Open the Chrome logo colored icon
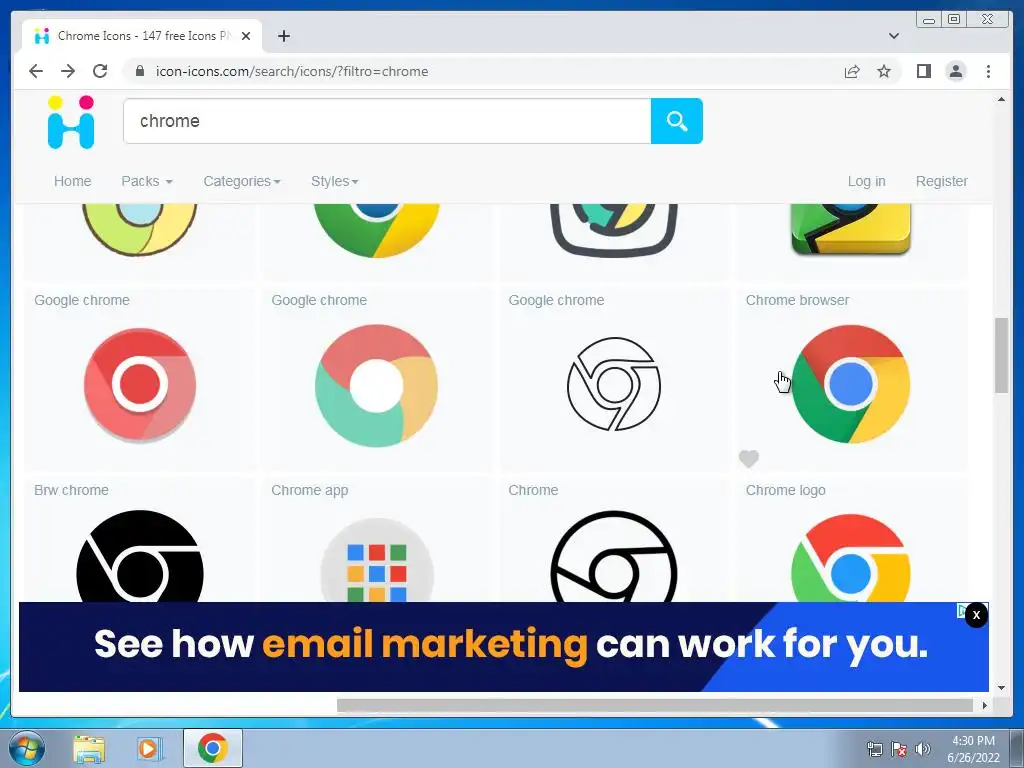This screenshot has width=1024, height=768. pos(851,558)
